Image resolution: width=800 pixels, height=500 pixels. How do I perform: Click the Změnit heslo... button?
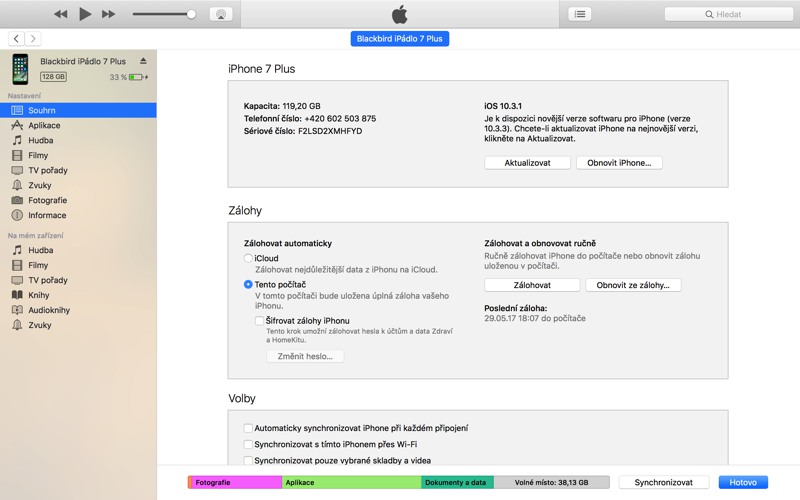coord(305,356)
